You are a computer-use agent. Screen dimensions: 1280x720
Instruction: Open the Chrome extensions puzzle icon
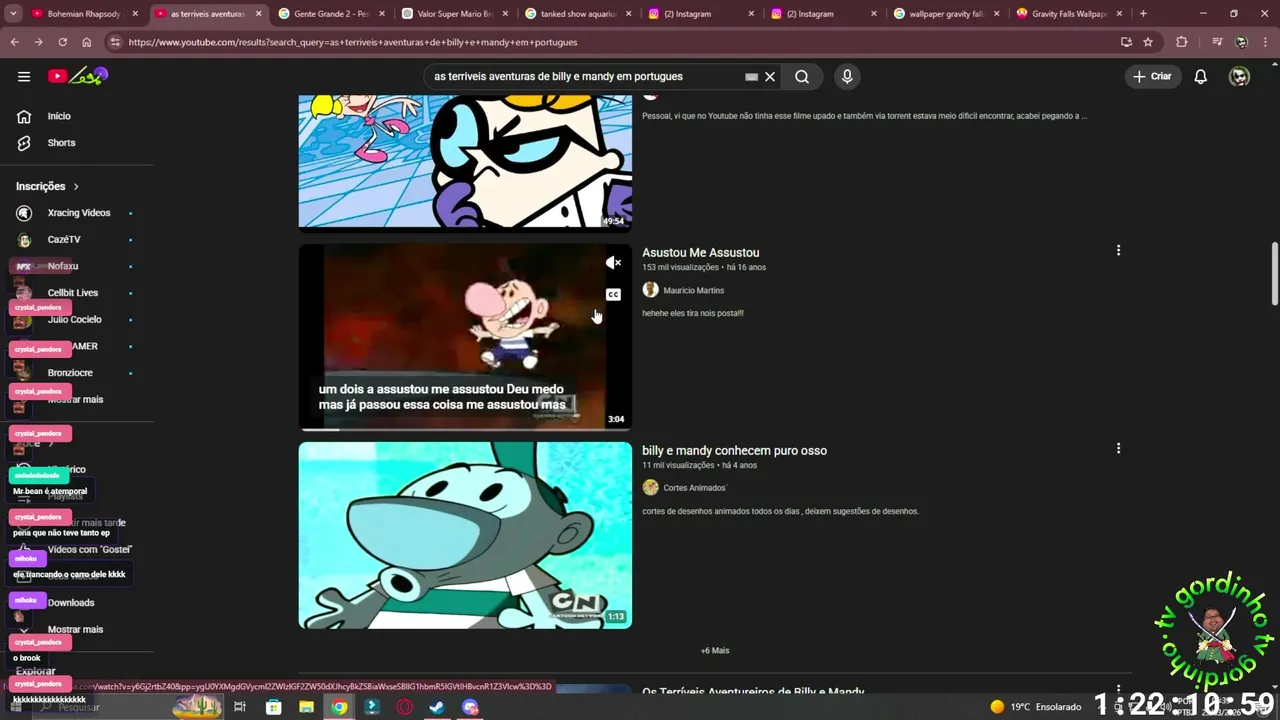(1182, 42)
